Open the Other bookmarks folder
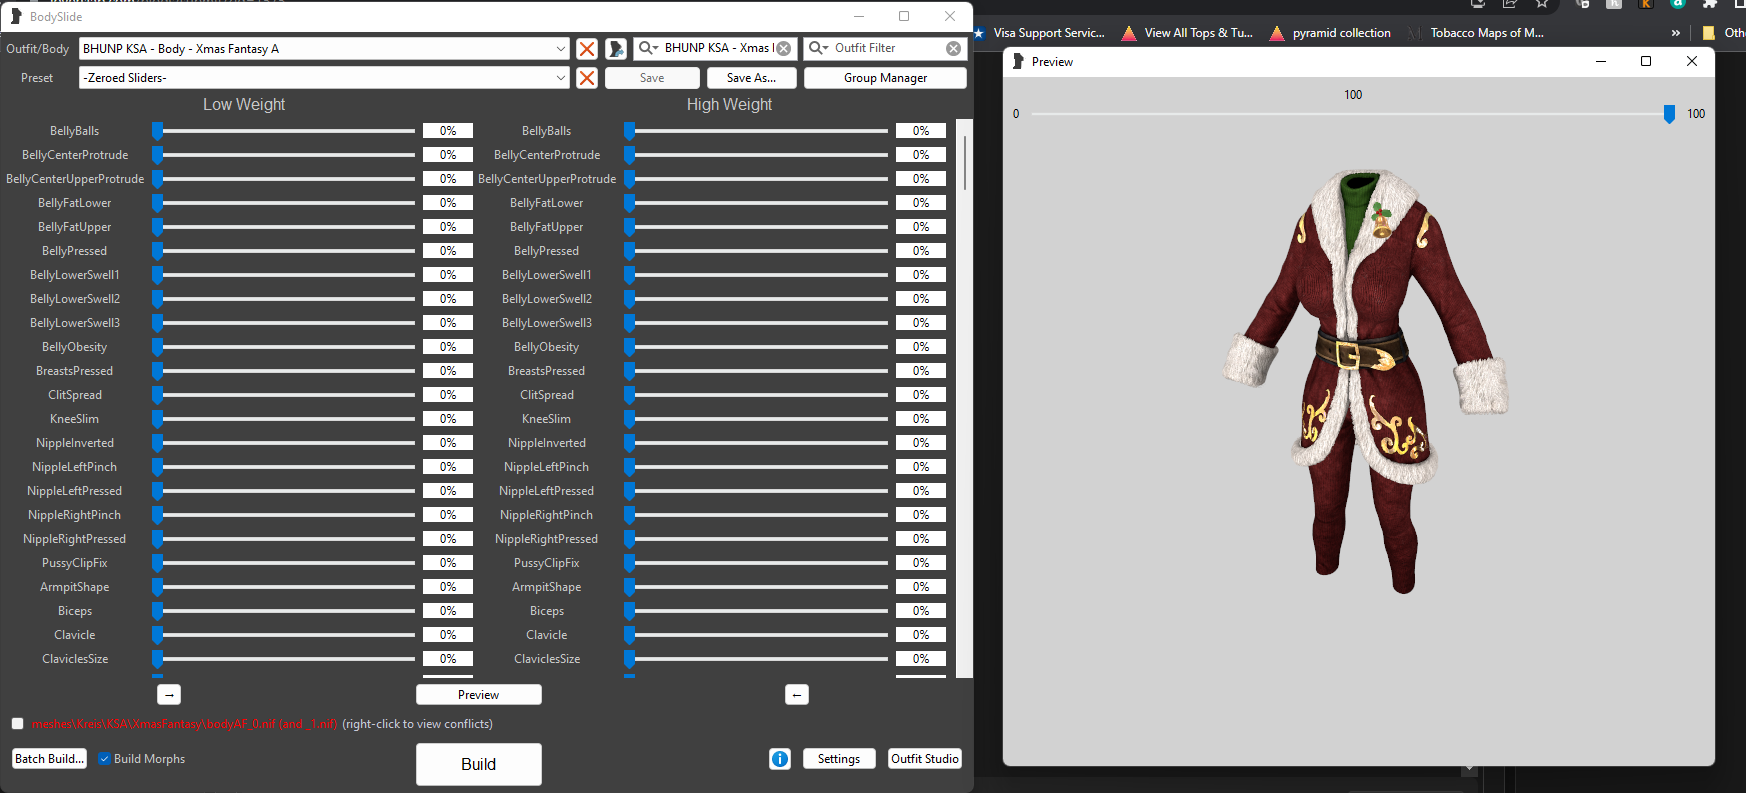Viewport: 1746px width, 793px height. click(1723, 33)
